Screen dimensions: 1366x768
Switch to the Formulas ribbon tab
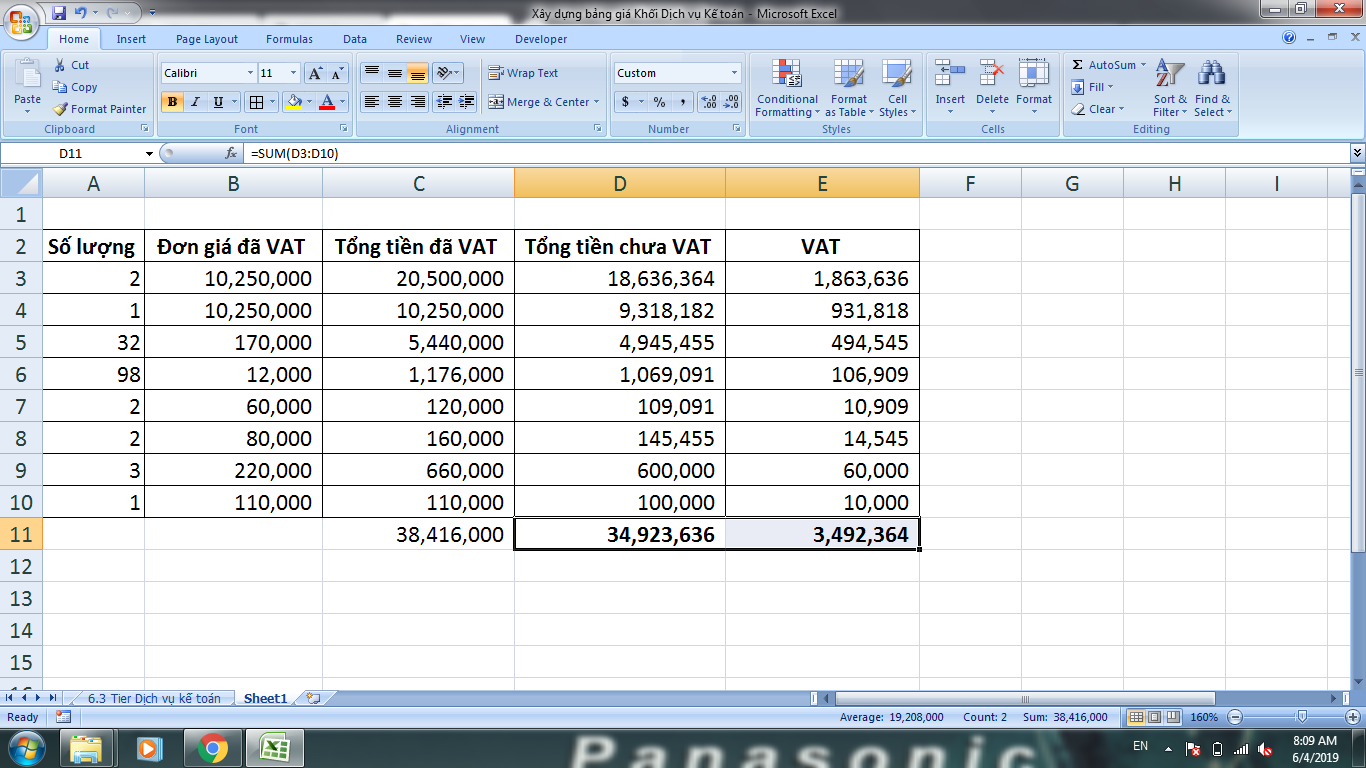coord(289,39)
